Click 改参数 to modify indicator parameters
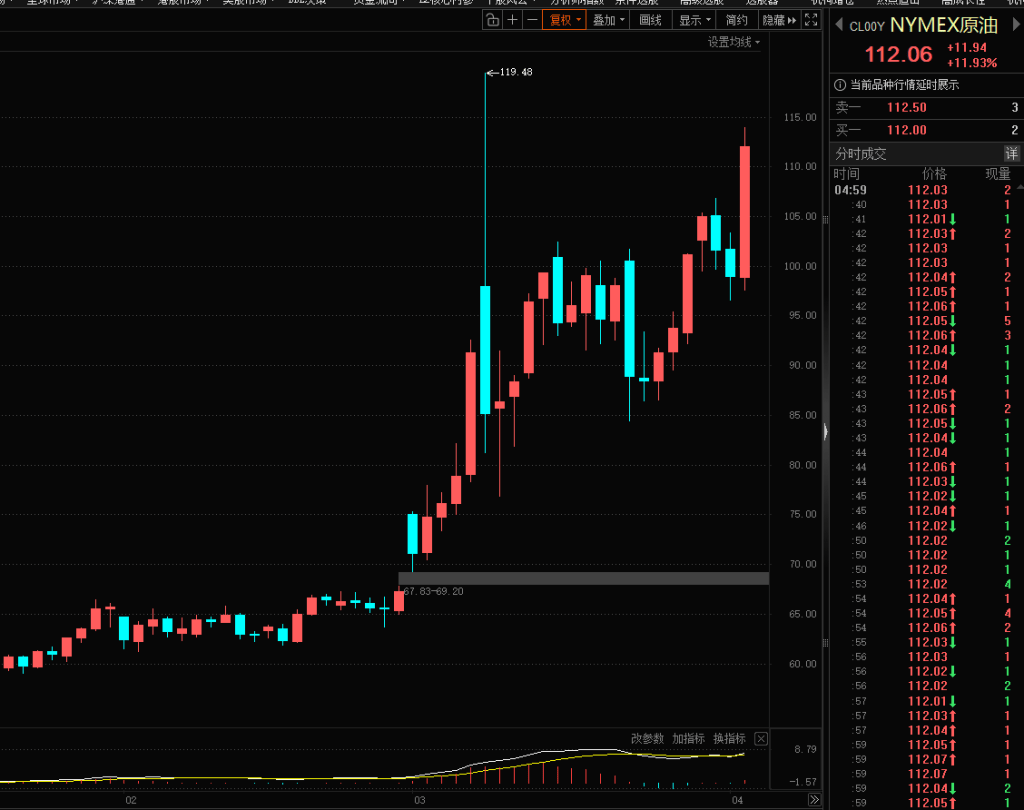 pos(647,739)
